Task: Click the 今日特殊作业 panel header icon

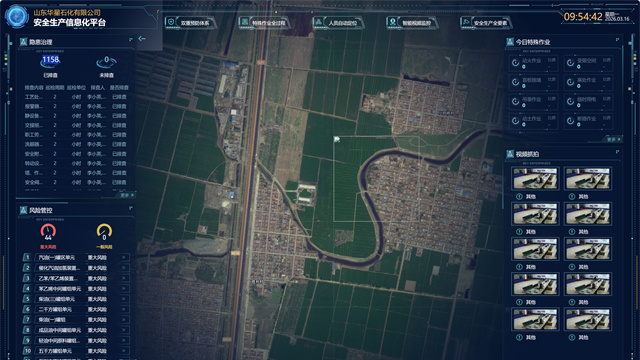Action: coord(510,42)
